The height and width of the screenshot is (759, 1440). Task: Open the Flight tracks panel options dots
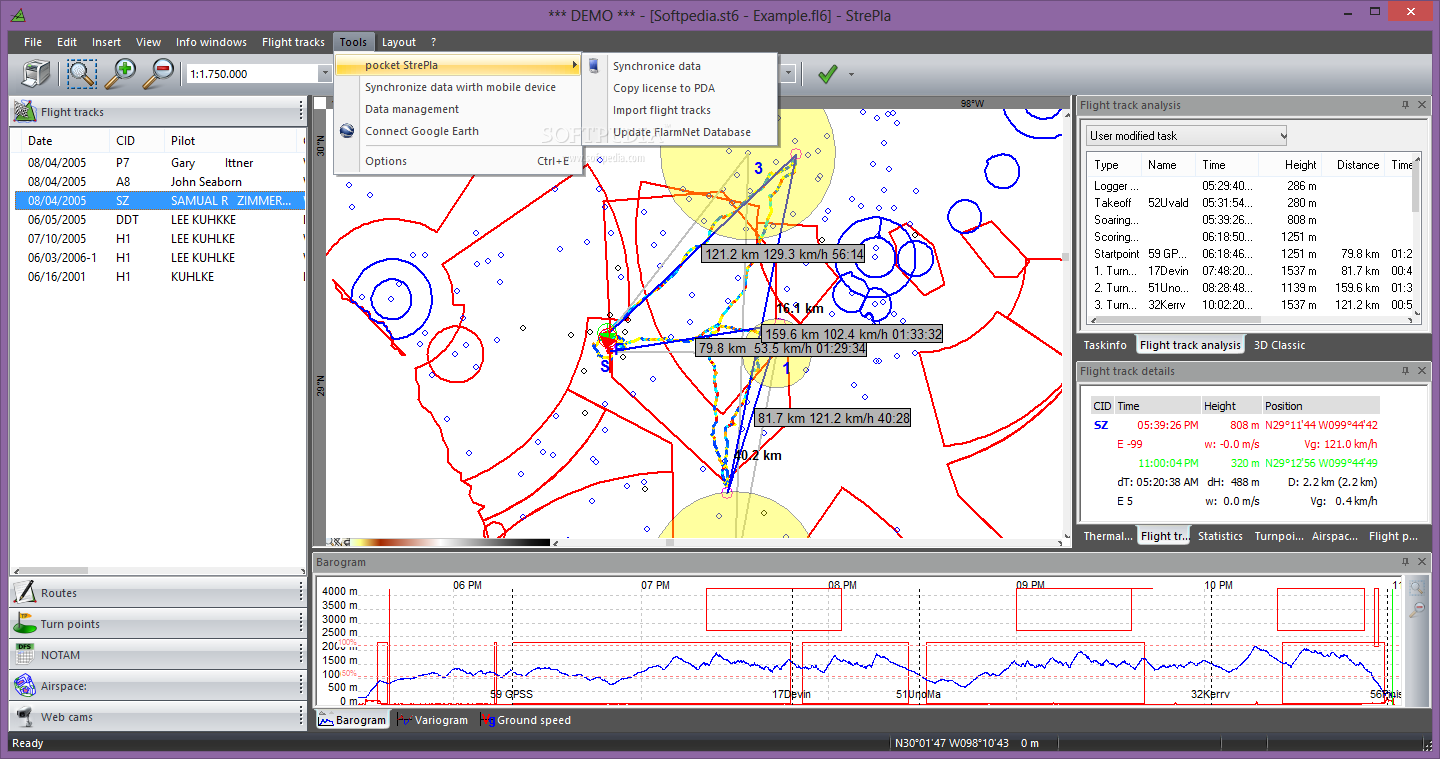click(x=300, y=112)
